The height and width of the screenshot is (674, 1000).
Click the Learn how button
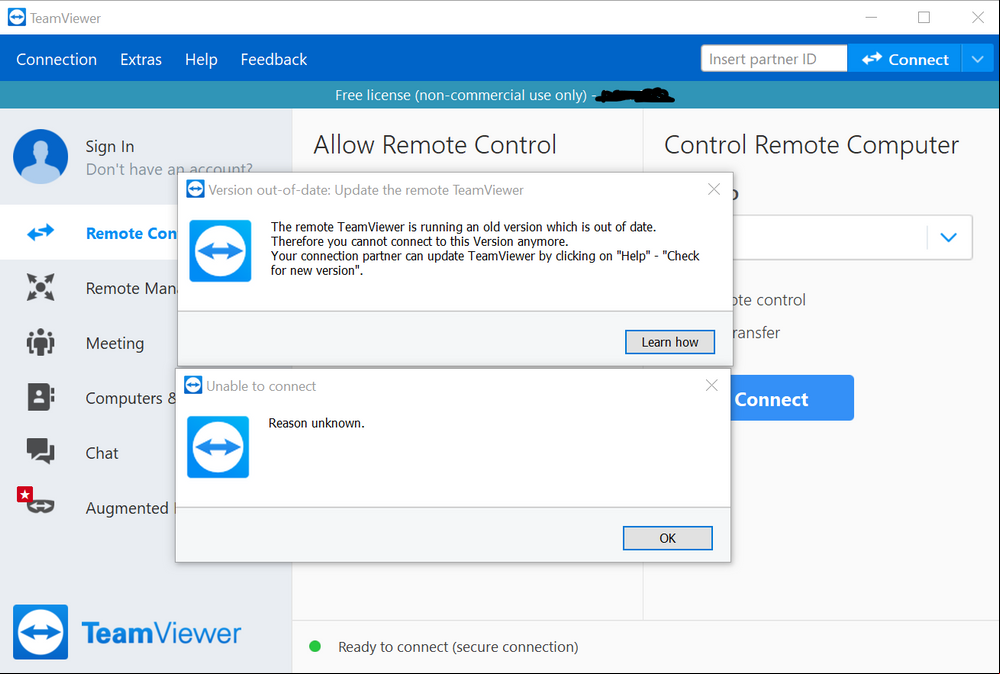pyautogui.click(x=670, y=342)
